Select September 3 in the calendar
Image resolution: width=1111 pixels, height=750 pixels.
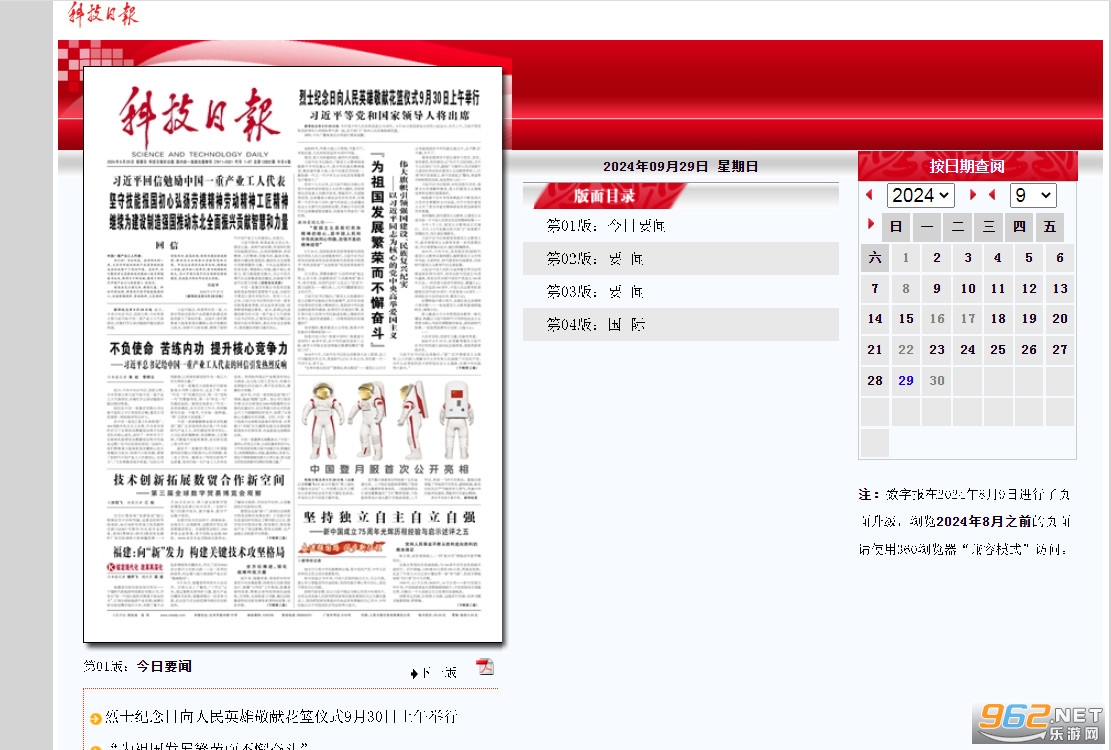pyautogui.click(x=968, y=258)
